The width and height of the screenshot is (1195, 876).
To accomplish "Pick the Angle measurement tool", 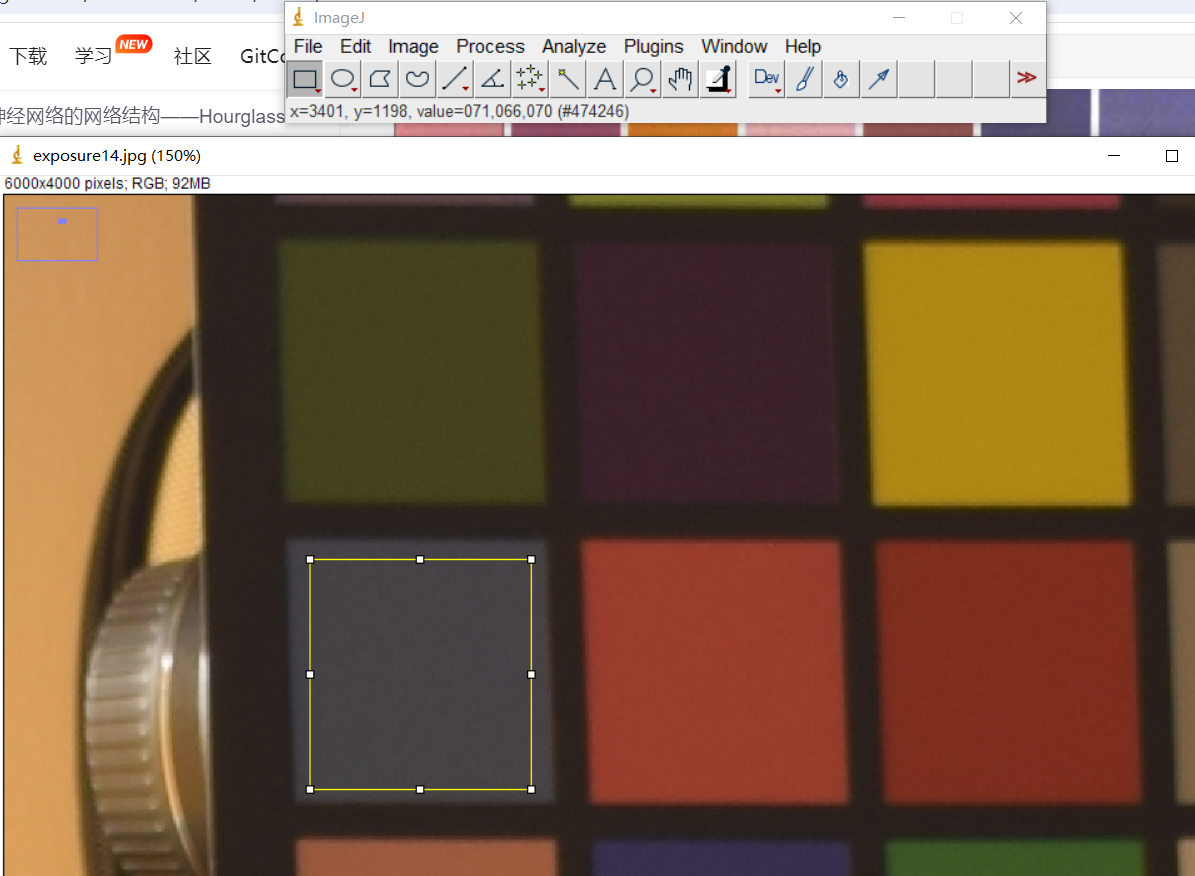I will 492,79.
